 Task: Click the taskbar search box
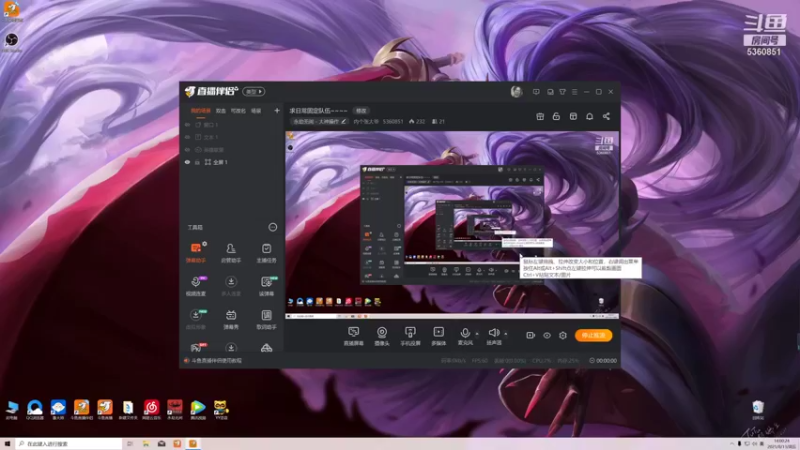(x=69, y=444)
